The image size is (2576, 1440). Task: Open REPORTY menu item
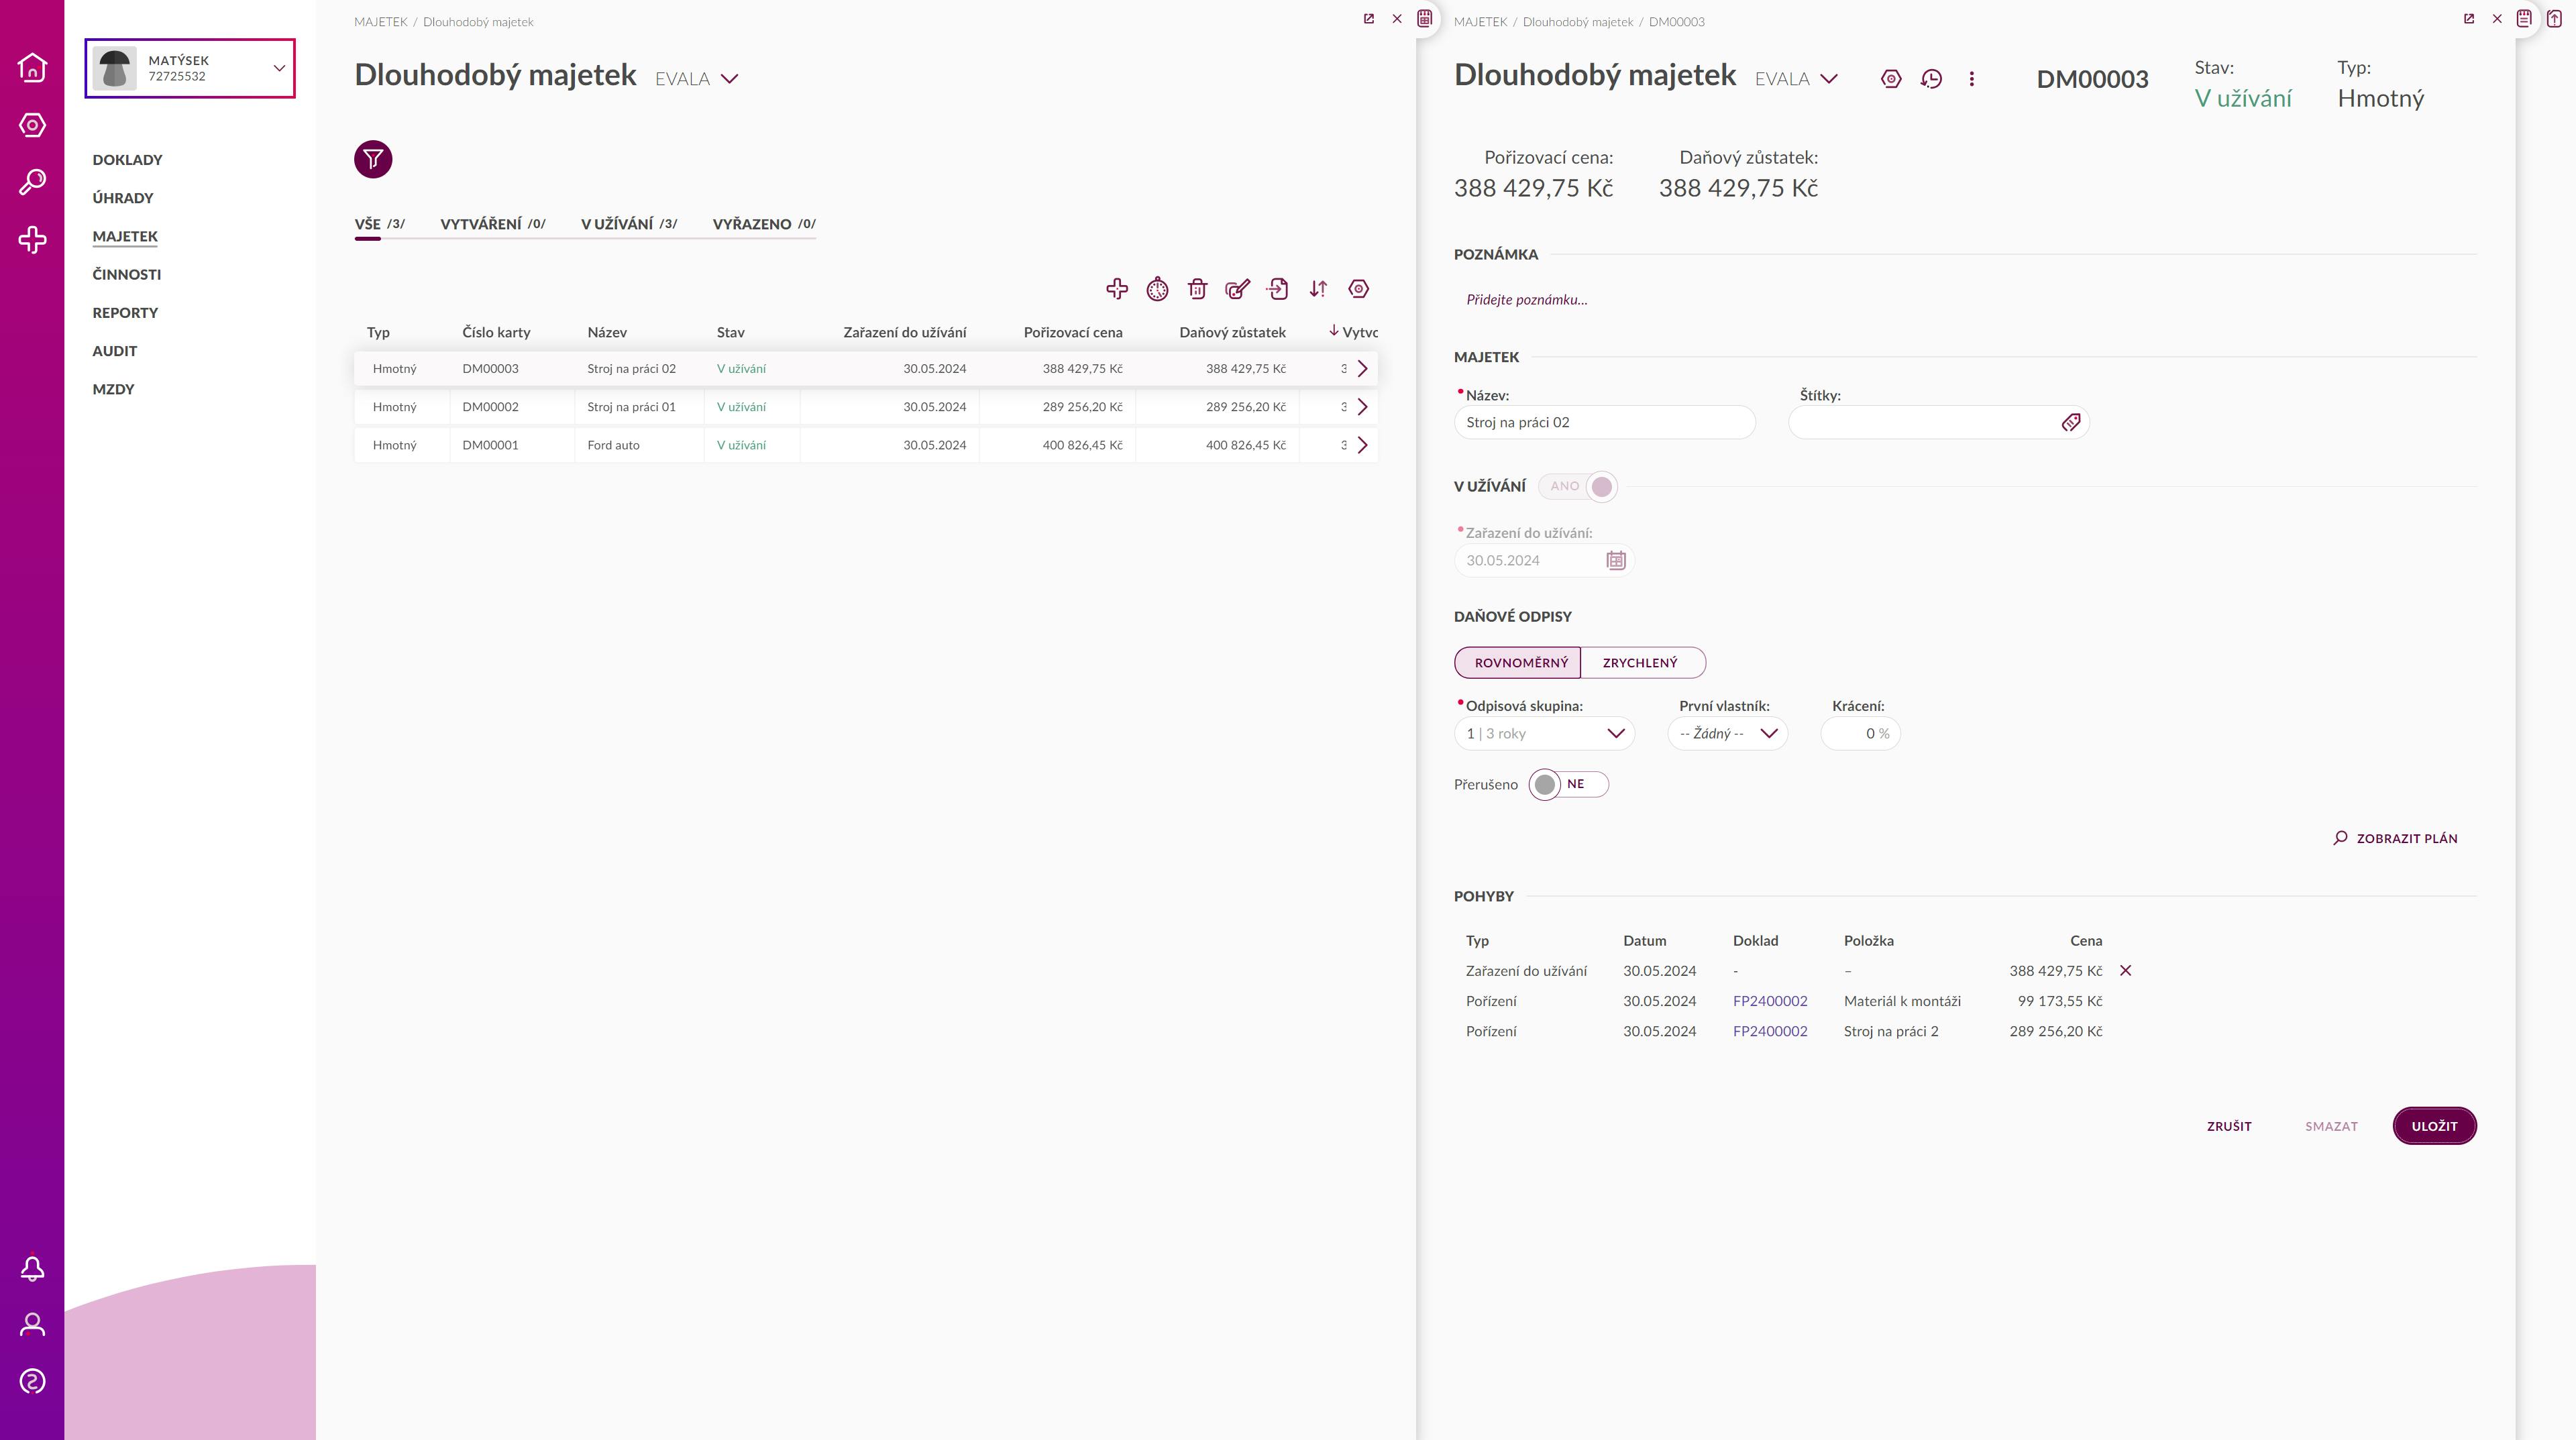point(125,313)
